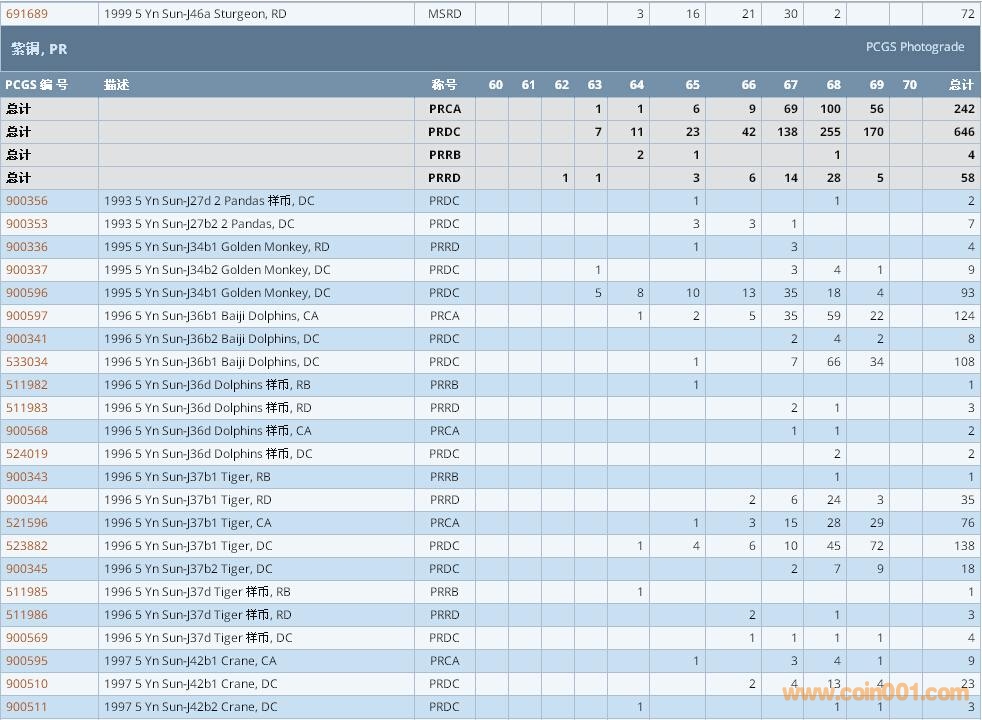Click the 称号 column header
This screenshot has height=720, width=982.
[444, 85]
